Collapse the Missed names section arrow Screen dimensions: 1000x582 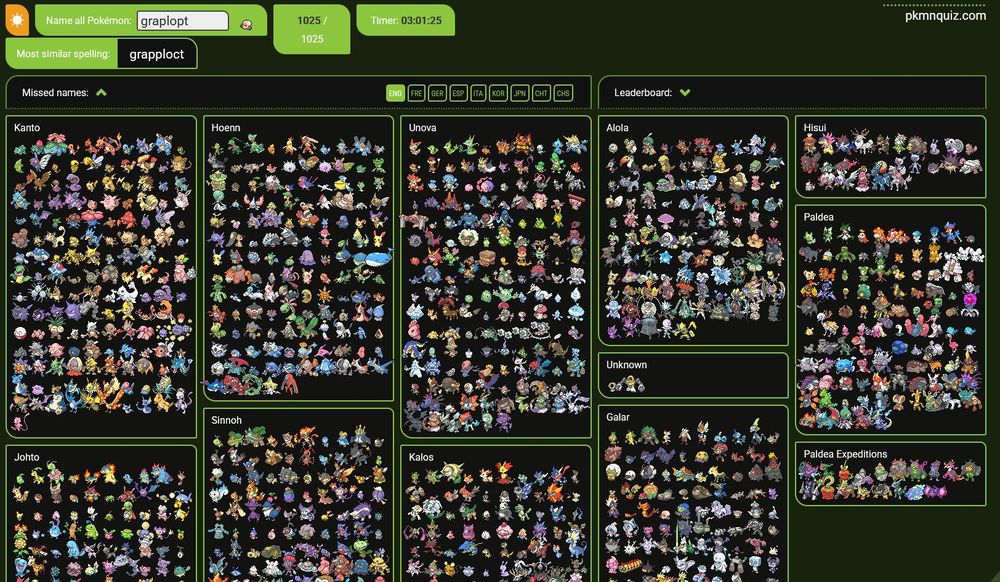click(101, 92)
